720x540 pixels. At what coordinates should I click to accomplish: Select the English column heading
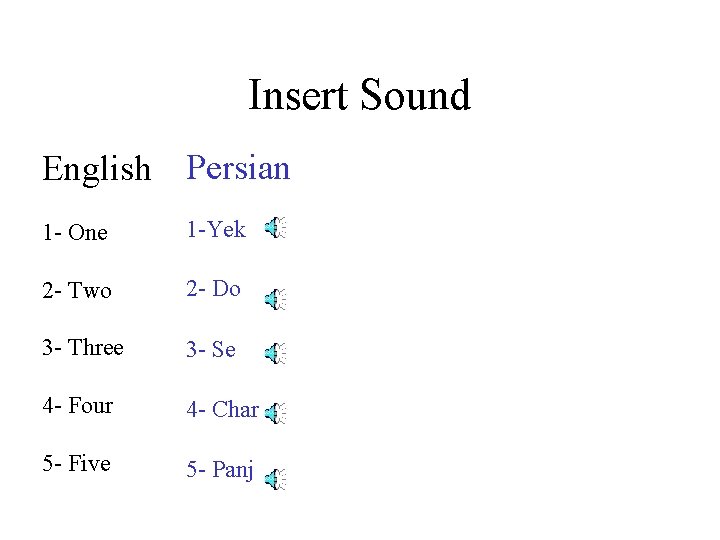pos(96,169)
